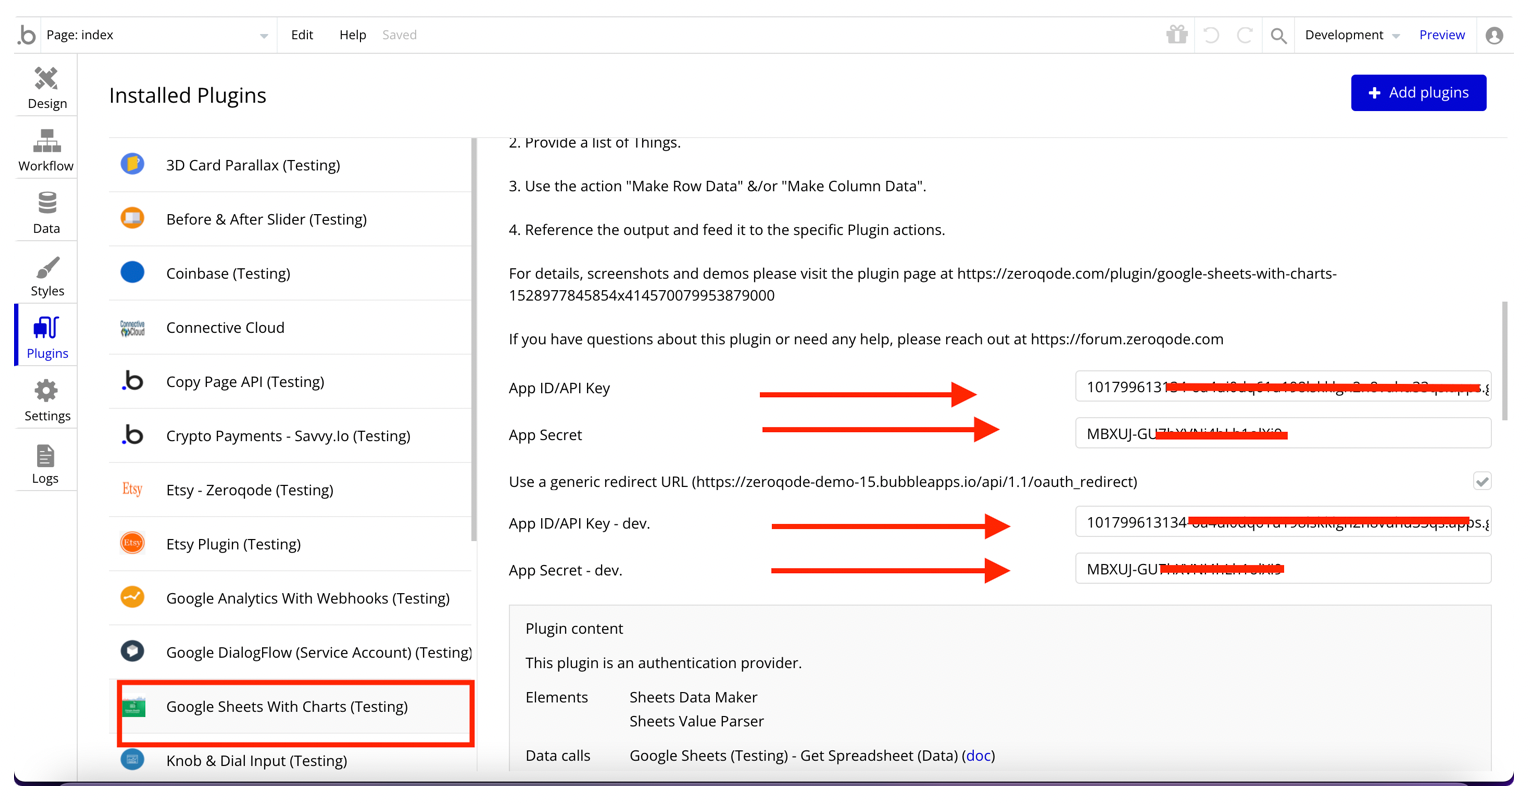Click the Add plugins button
This screenshot has height=804, width=1530.
(1418, 93)
